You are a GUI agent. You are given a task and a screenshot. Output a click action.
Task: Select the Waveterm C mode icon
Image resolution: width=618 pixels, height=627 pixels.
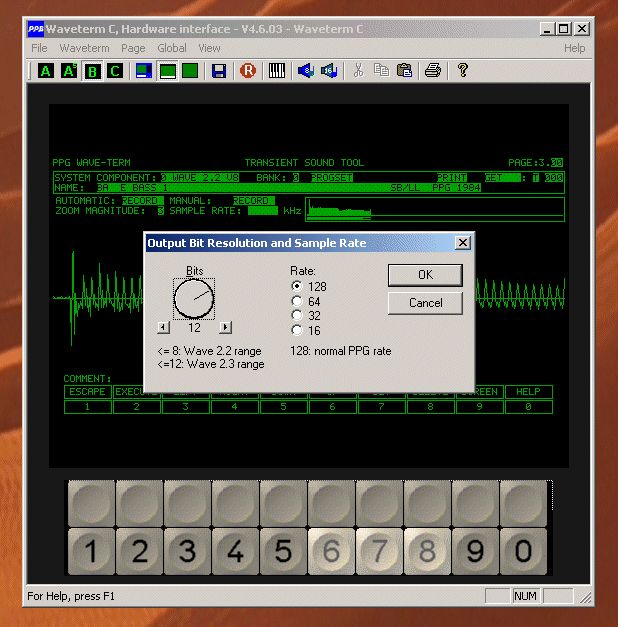pos(115,71)
